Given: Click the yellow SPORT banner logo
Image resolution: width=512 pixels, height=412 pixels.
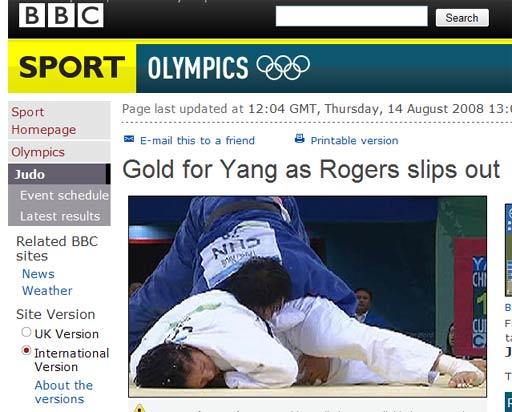Looking at the screenshot, I should pos(72,68).
